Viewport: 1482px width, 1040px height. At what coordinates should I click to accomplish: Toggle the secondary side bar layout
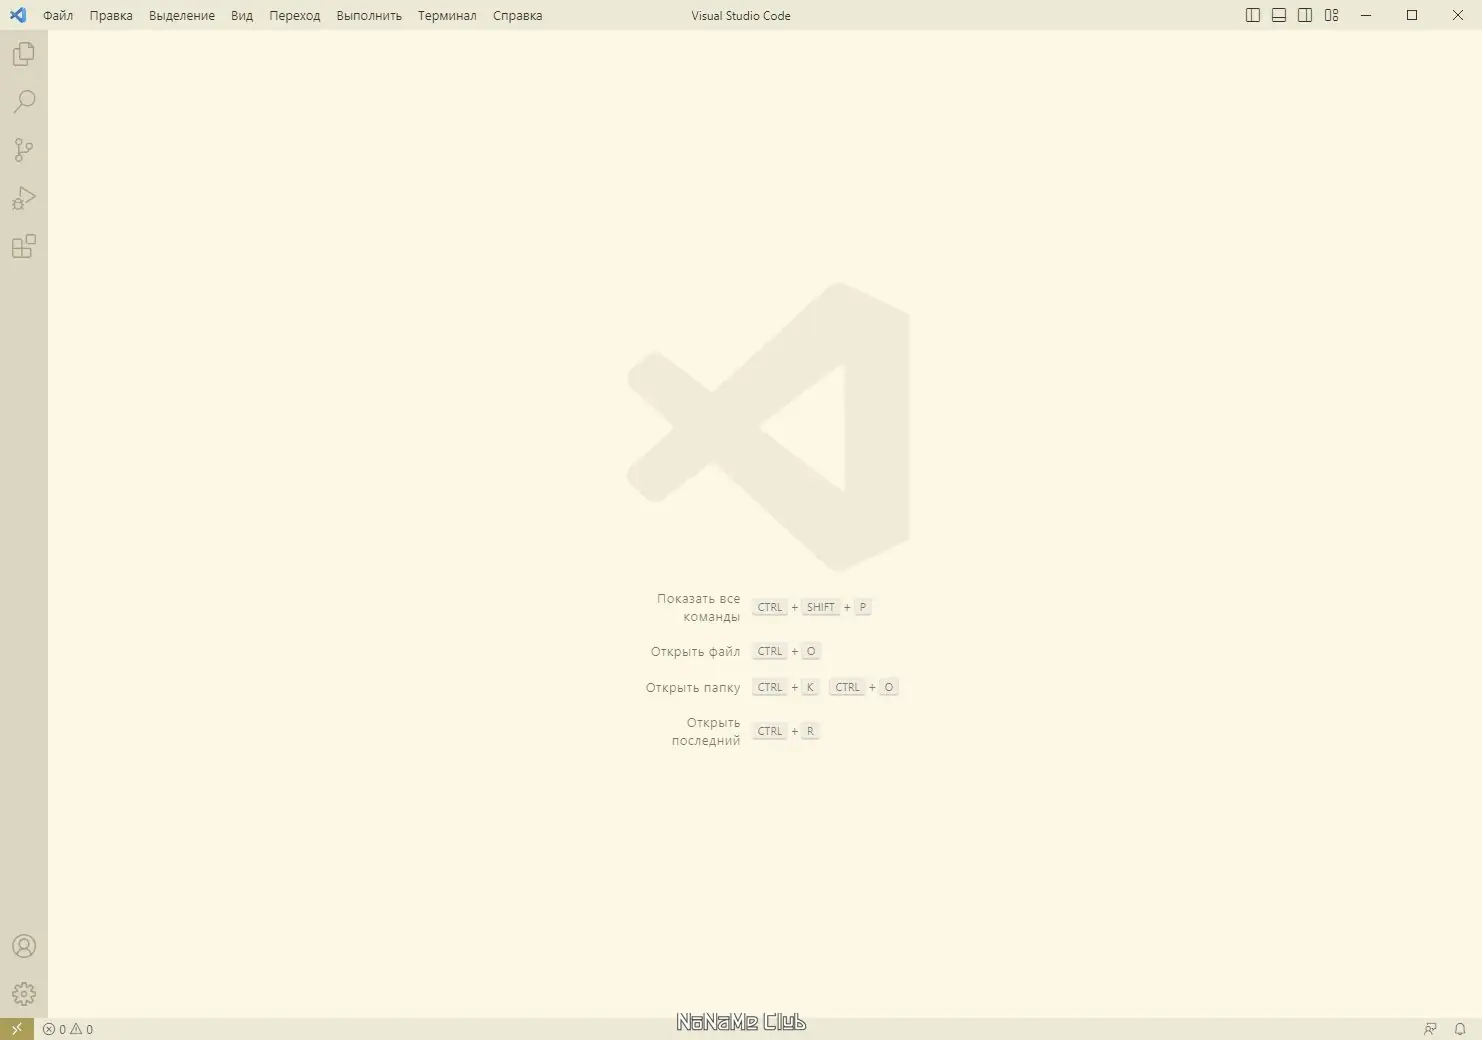(1305, 15)
